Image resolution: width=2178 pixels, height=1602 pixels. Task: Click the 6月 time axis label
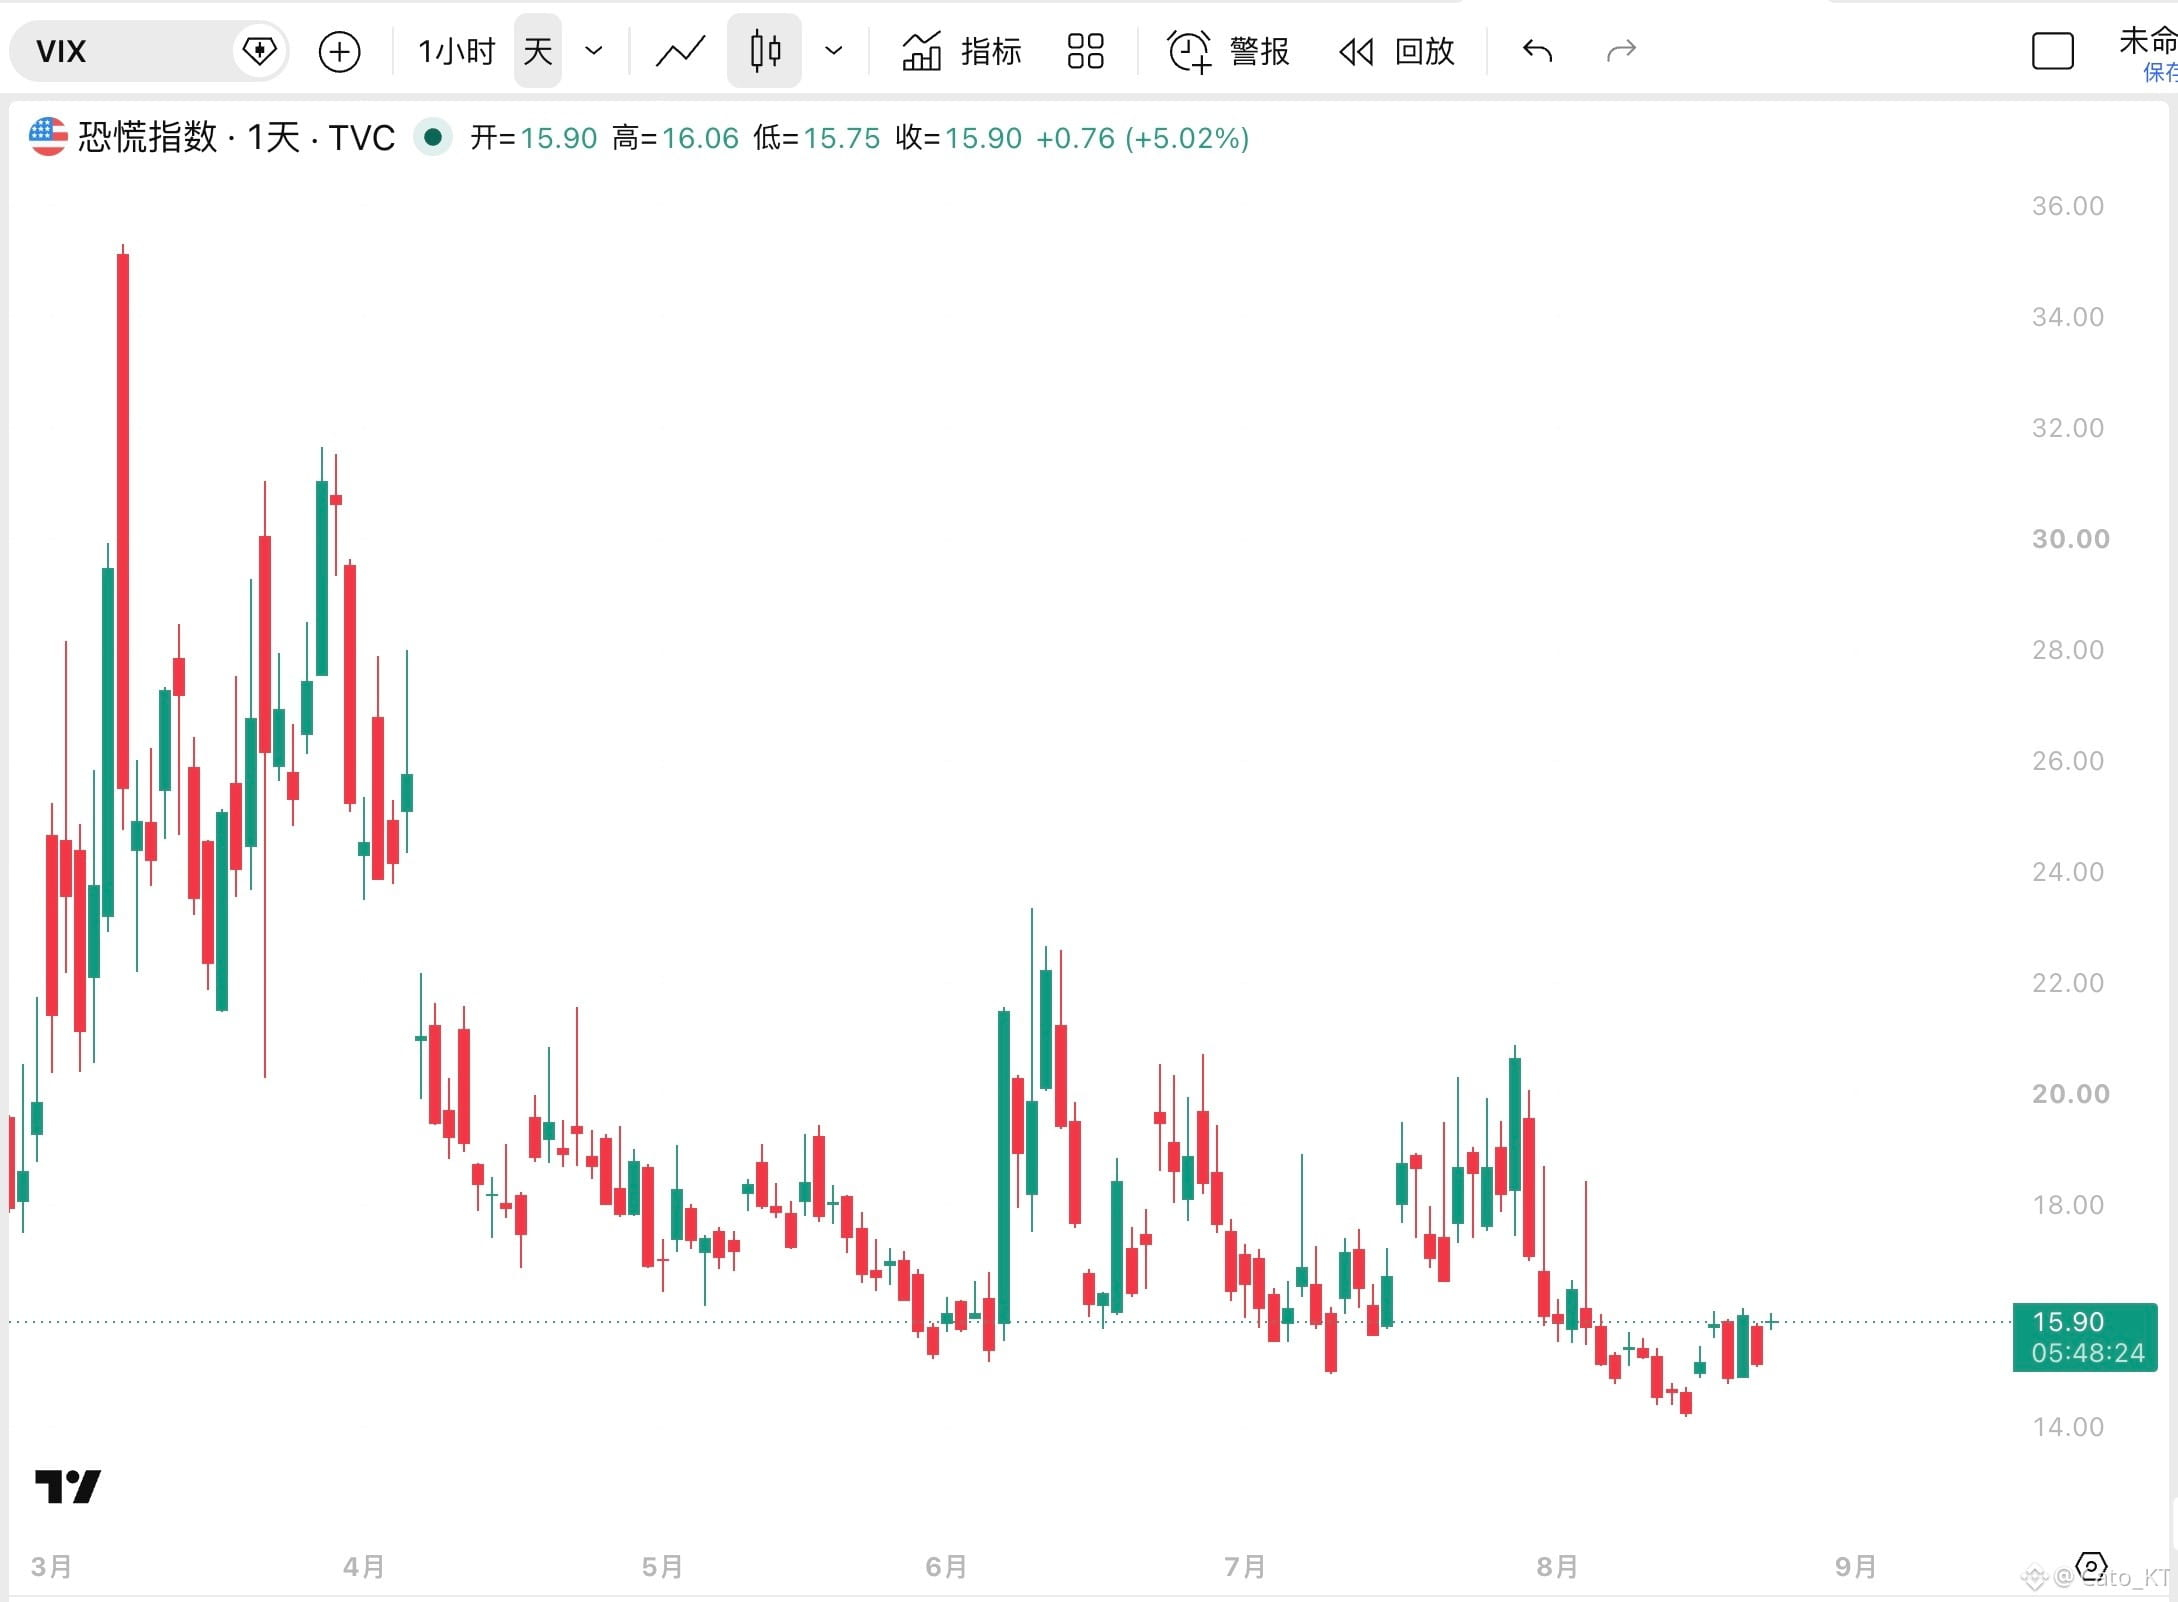click(946, 1566)
